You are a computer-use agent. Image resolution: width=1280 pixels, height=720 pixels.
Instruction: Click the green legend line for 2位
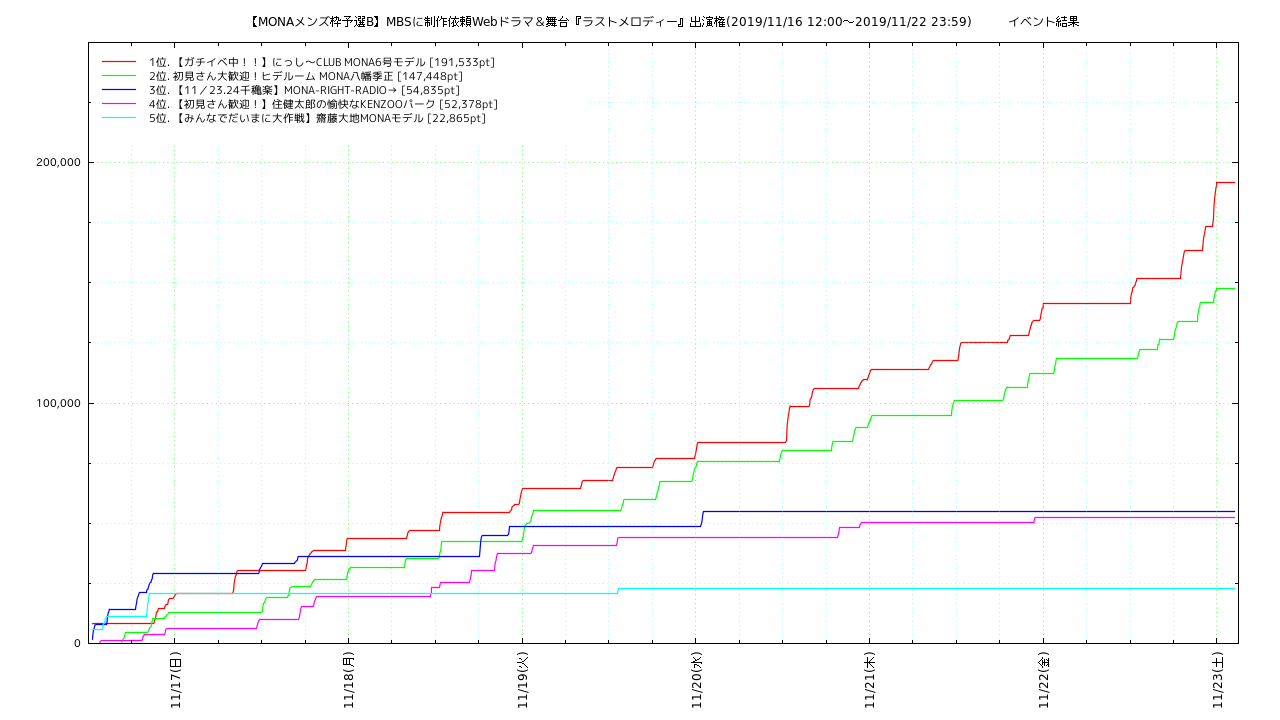tap(118, 76)
